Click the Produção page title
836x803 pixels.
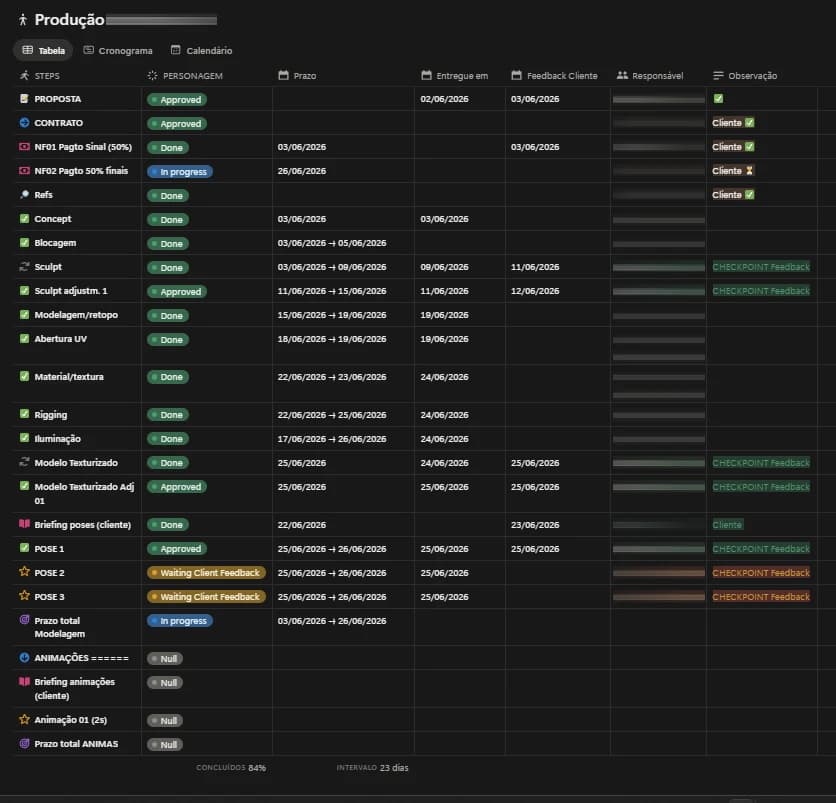click(69, 20)
